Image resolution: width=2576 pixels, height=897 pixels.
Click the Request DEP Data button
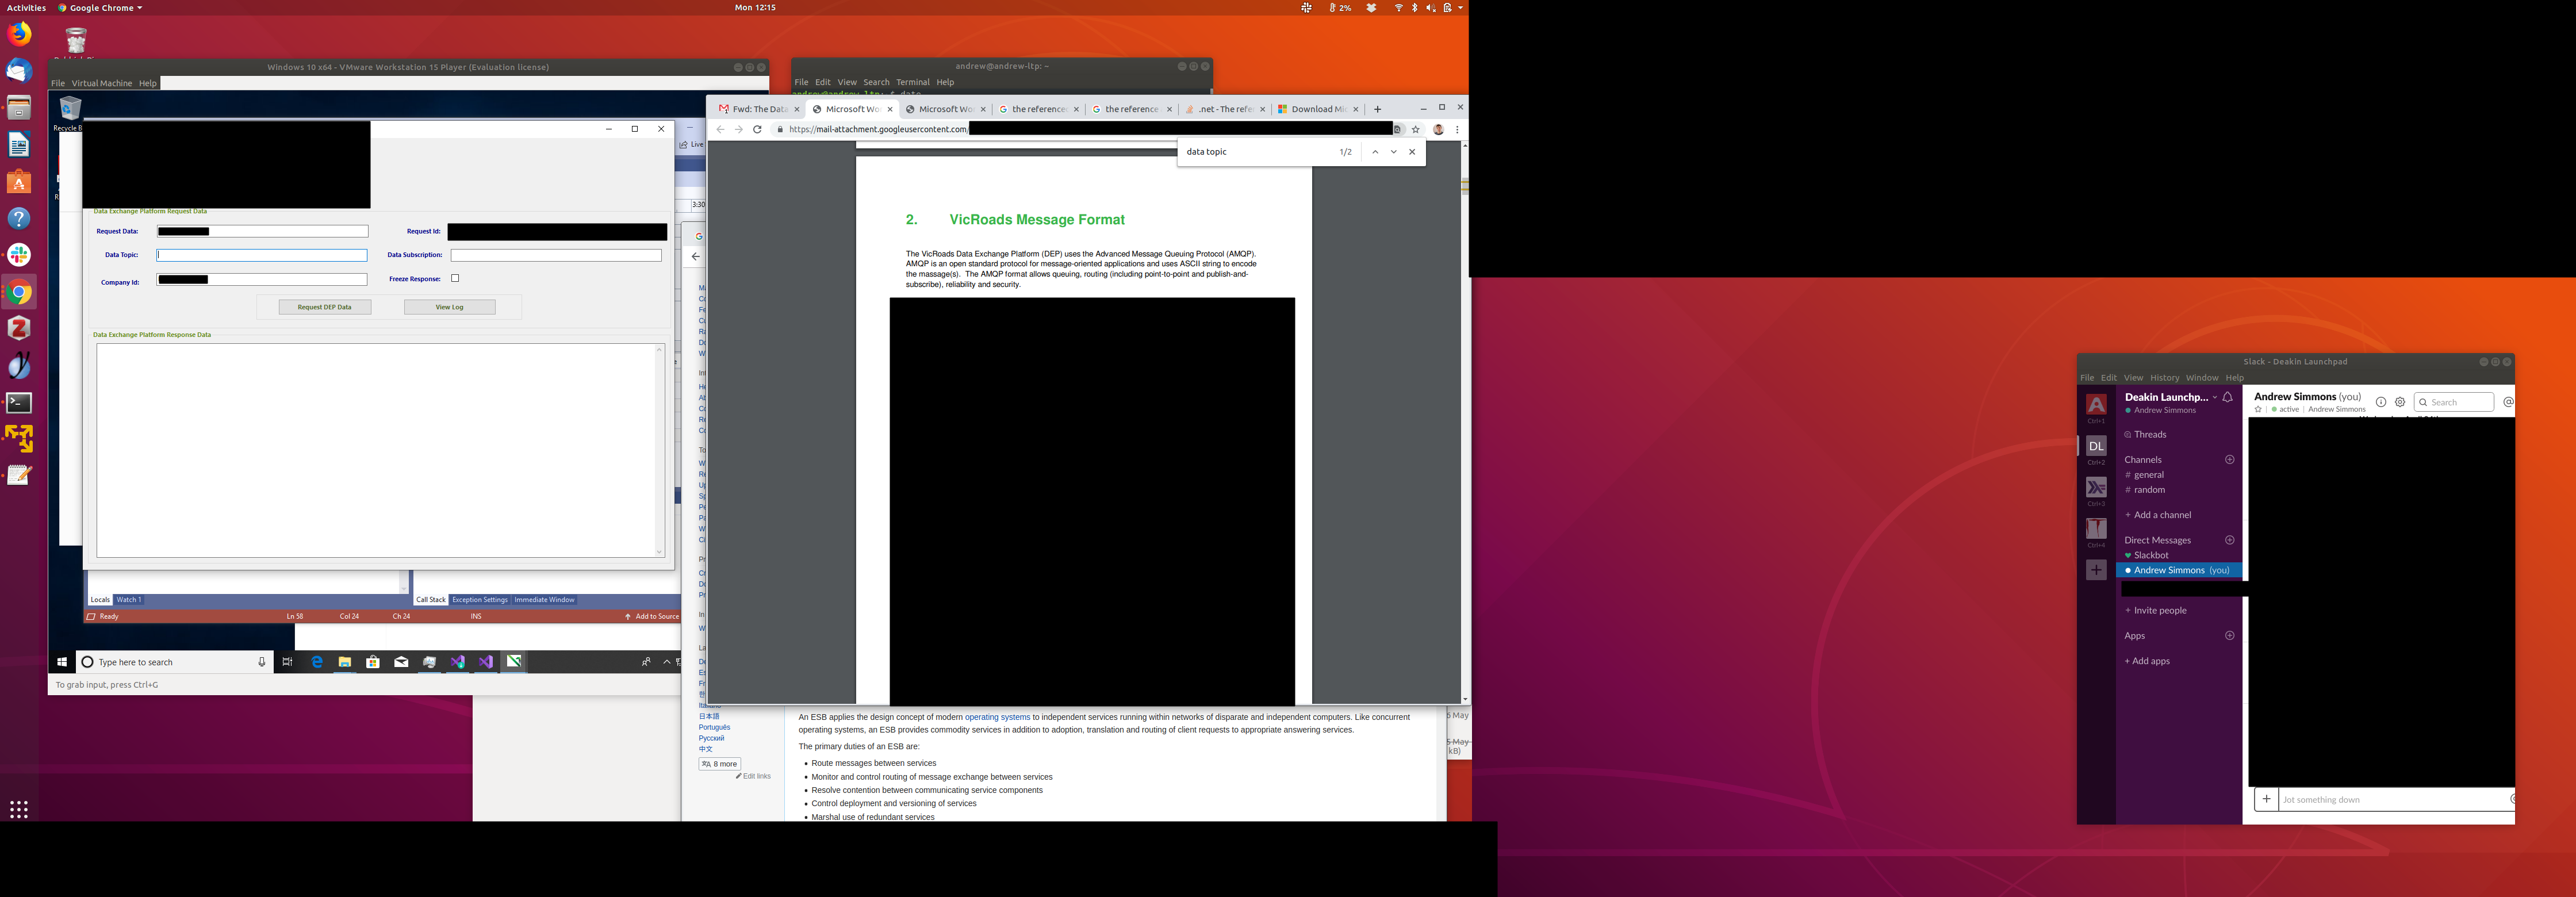(324, 307)
